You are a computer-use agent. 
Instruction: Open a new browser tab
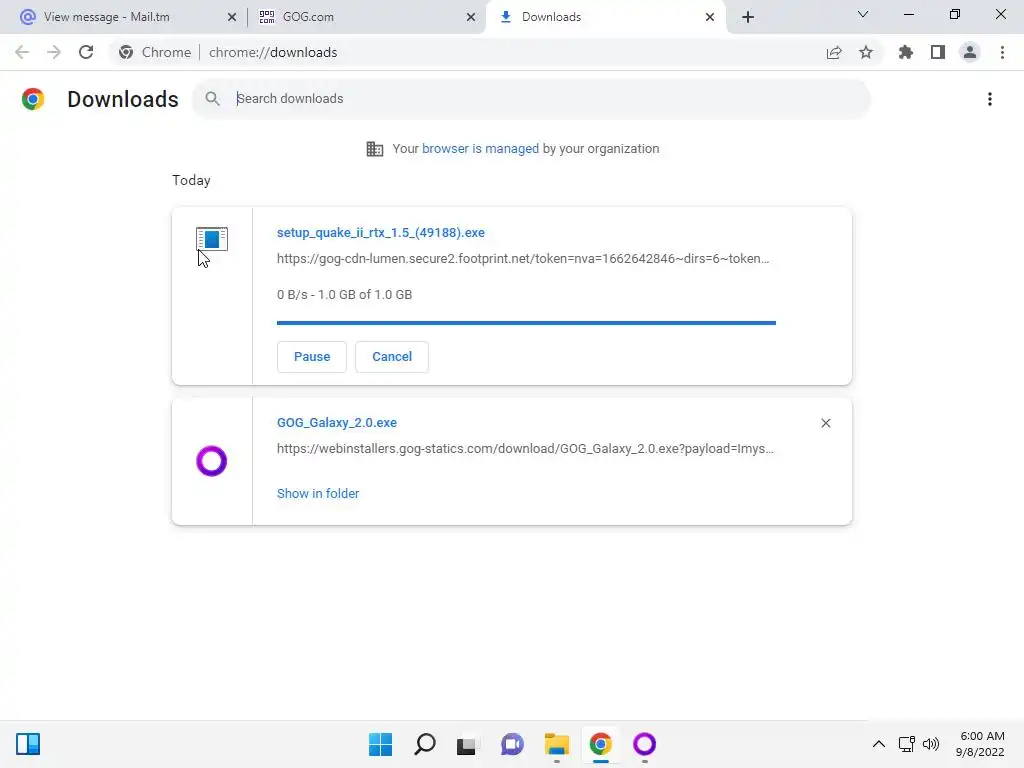[748, 17]
